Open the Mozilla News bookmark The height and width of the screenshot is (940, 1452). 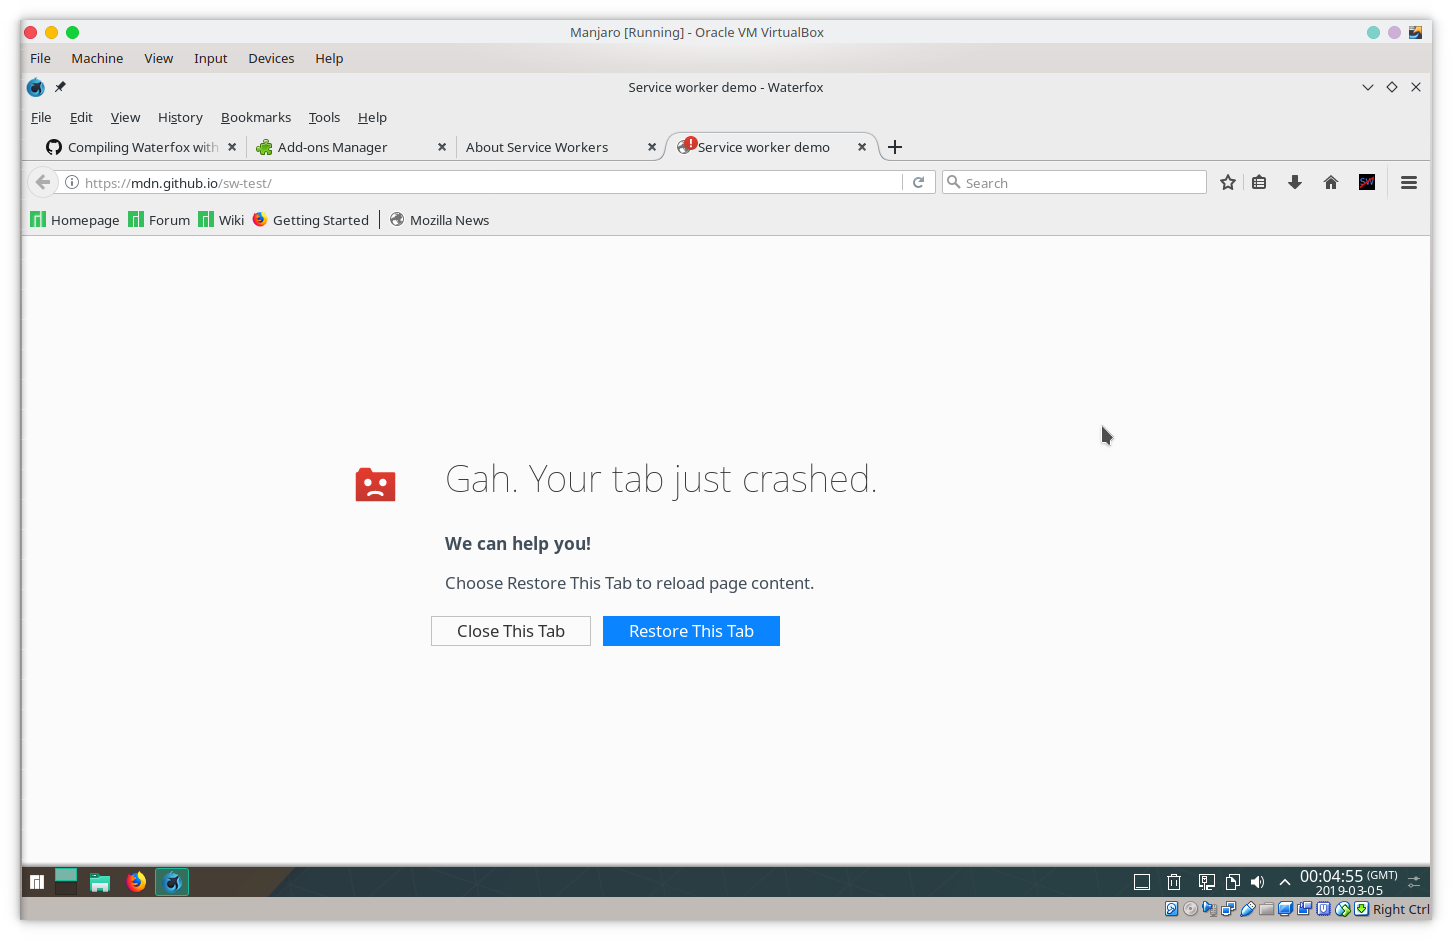439,220
